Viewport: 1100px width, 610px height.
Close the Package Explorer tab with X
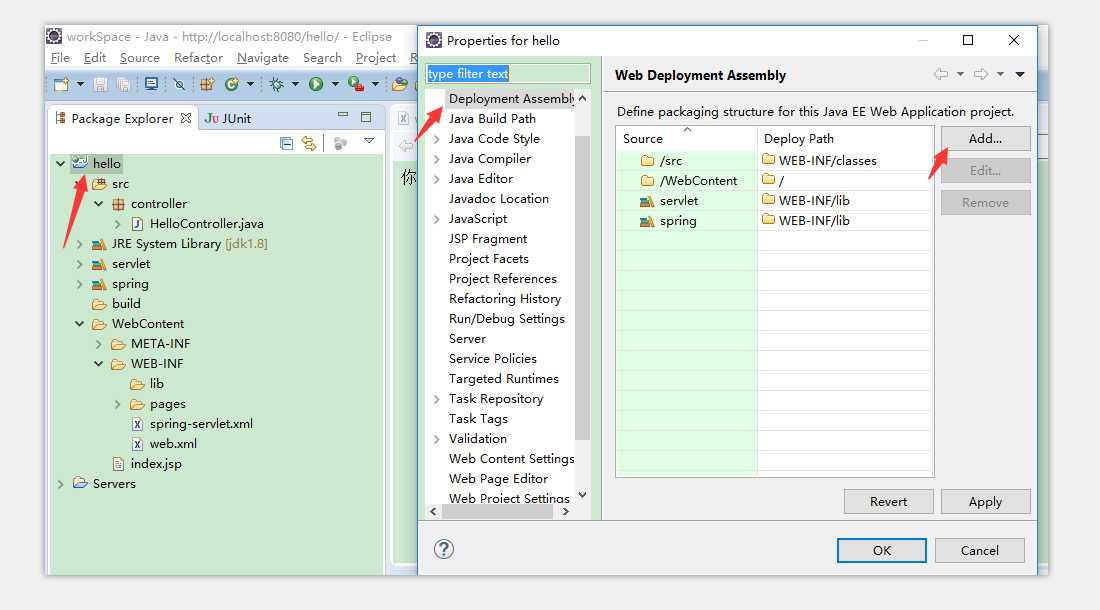[186, 118]
